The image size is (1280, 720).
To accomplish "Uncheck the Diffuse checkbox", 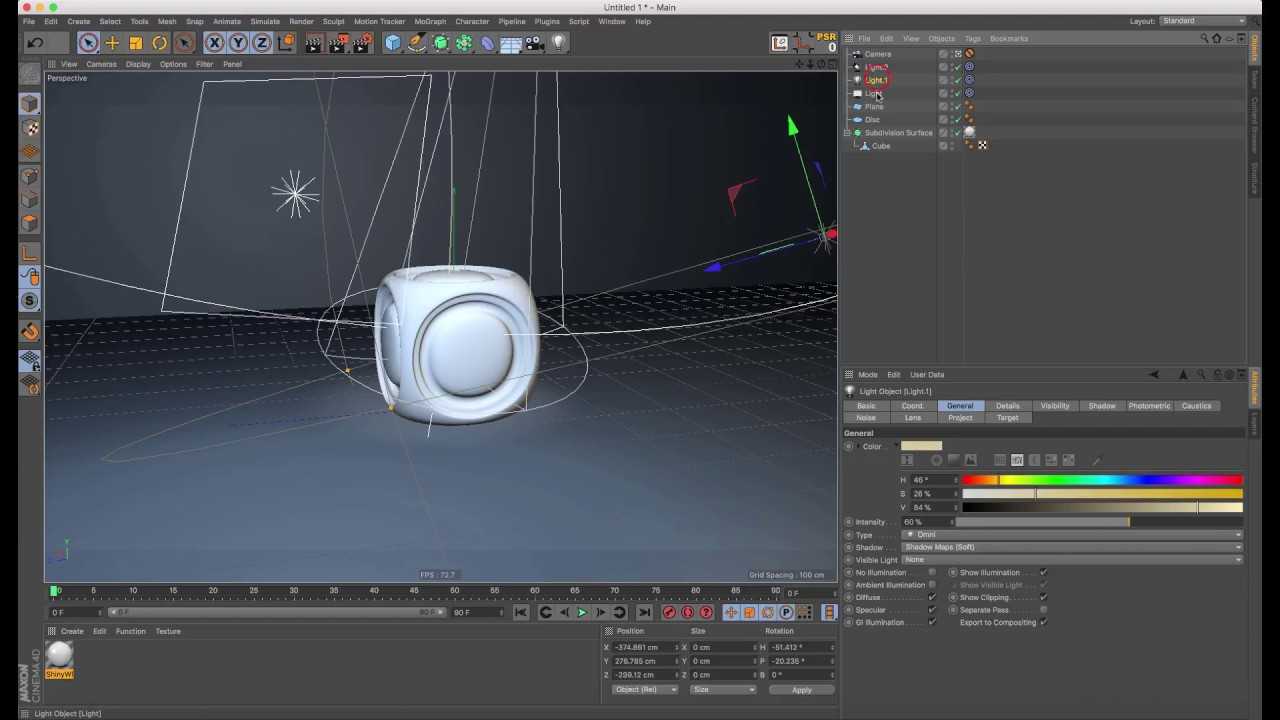I will (932, 597).
